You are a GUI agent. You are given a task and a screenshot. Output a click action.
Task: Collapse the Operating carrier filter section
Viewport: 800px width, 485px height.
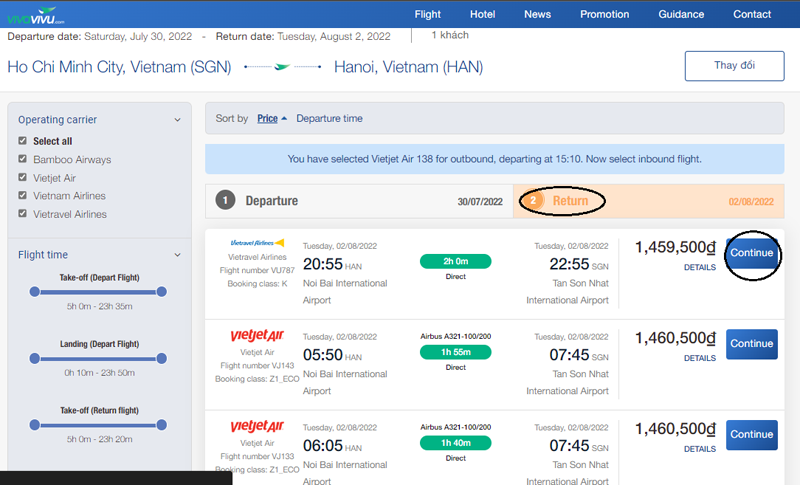178,120
